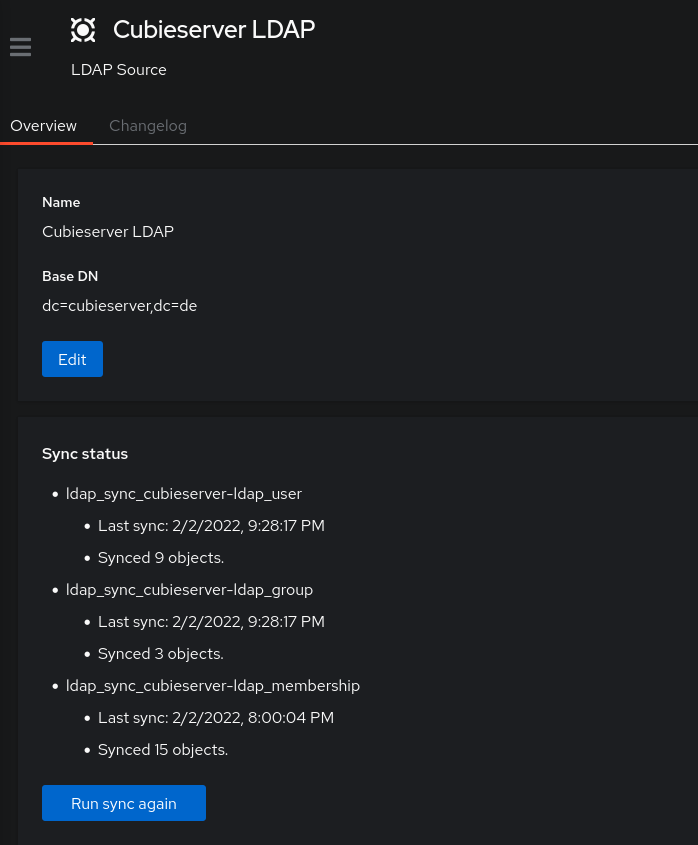This screenshot has height=845, width=698.
Task: Click the Synced 15 objects line
Action: [x=163, y=750]
